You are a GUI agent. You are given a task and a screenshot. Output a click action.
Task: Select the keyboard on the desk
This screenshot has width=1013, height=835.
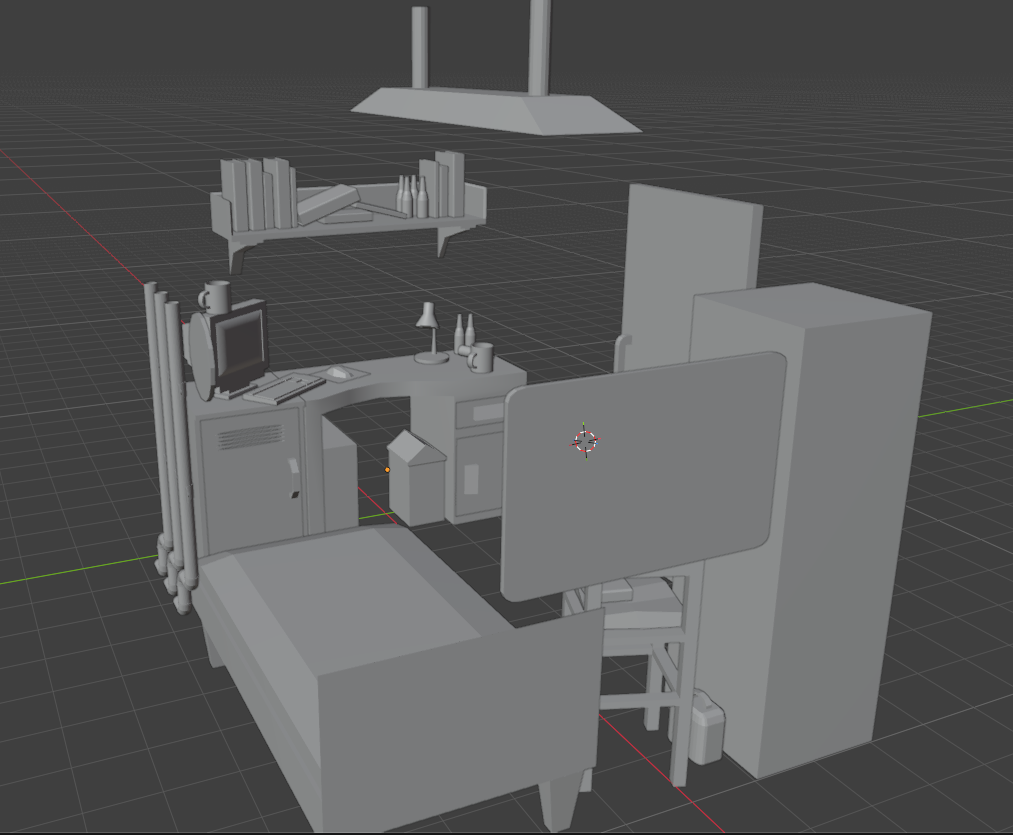coord(284,388)
